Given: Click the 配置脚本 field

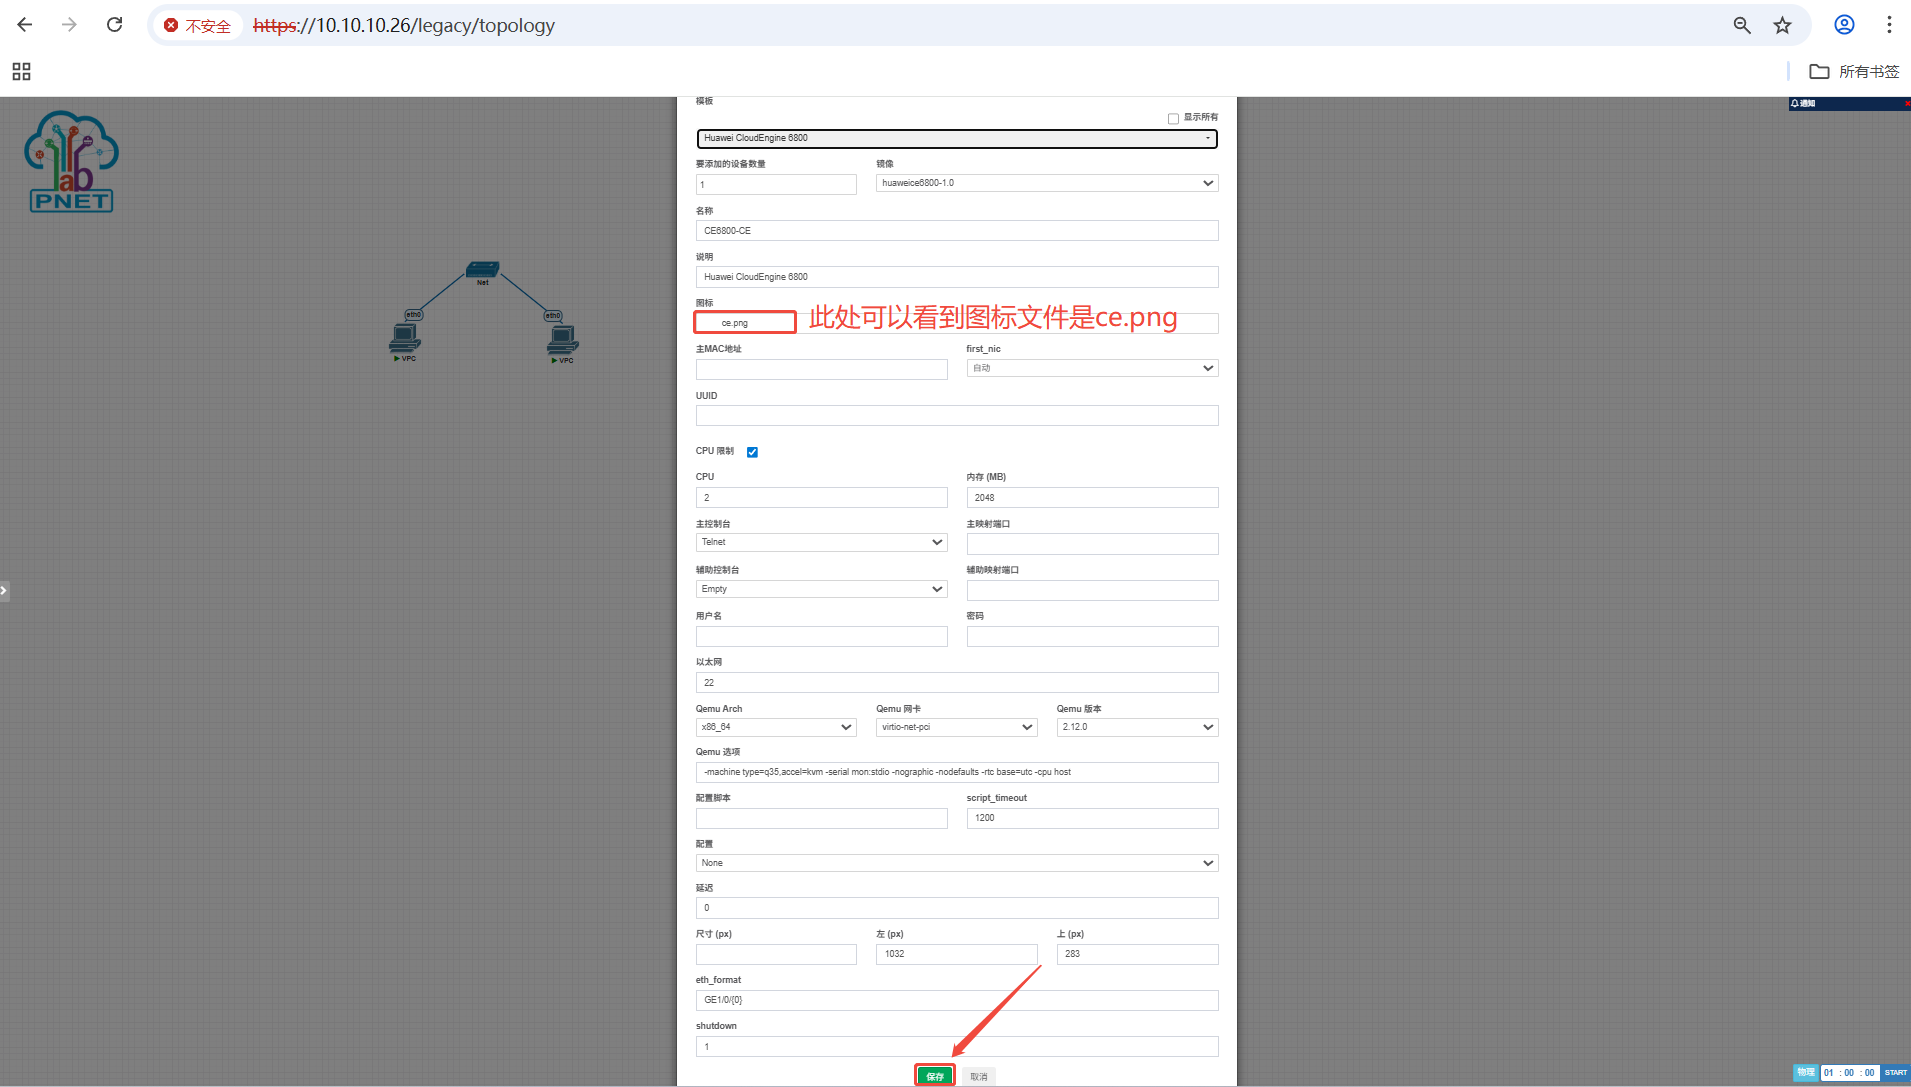Looking at the screenshot, I should point(821,819).
